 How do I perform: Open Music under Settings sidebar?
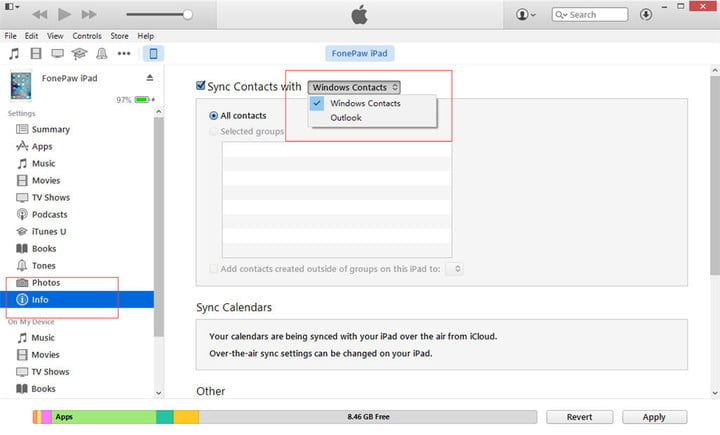point(43,163)
